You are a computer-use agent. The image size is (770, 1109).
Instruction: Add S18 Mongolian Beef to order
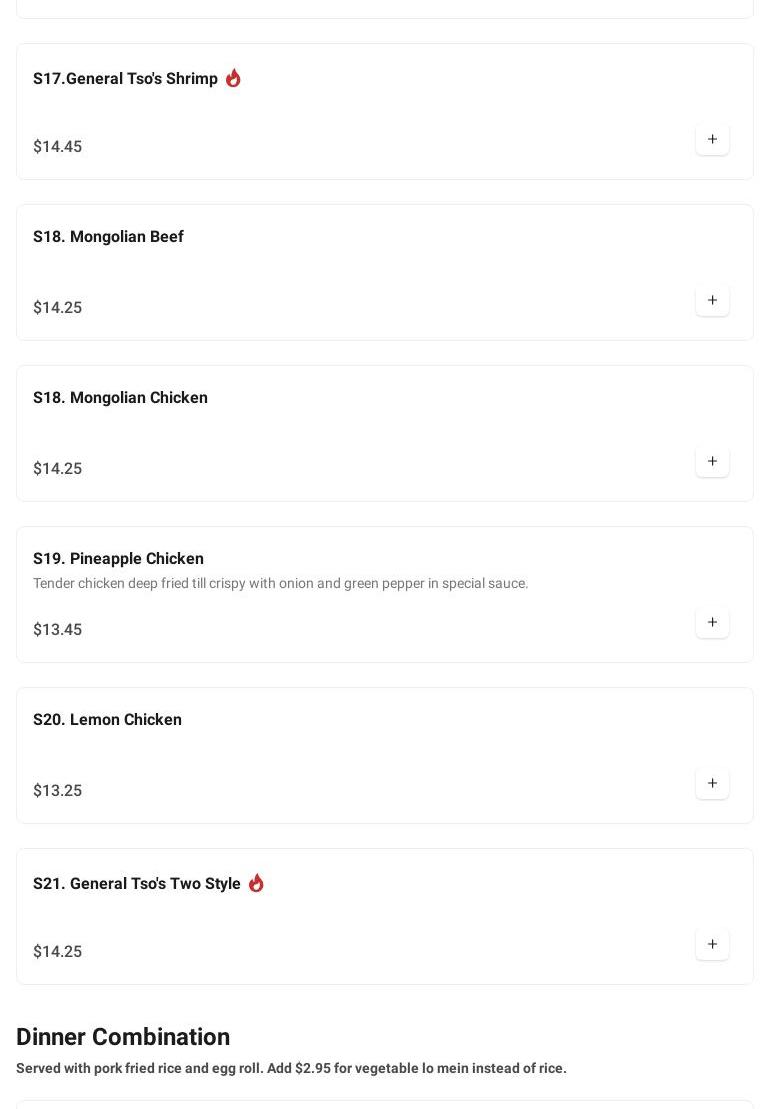712,301
